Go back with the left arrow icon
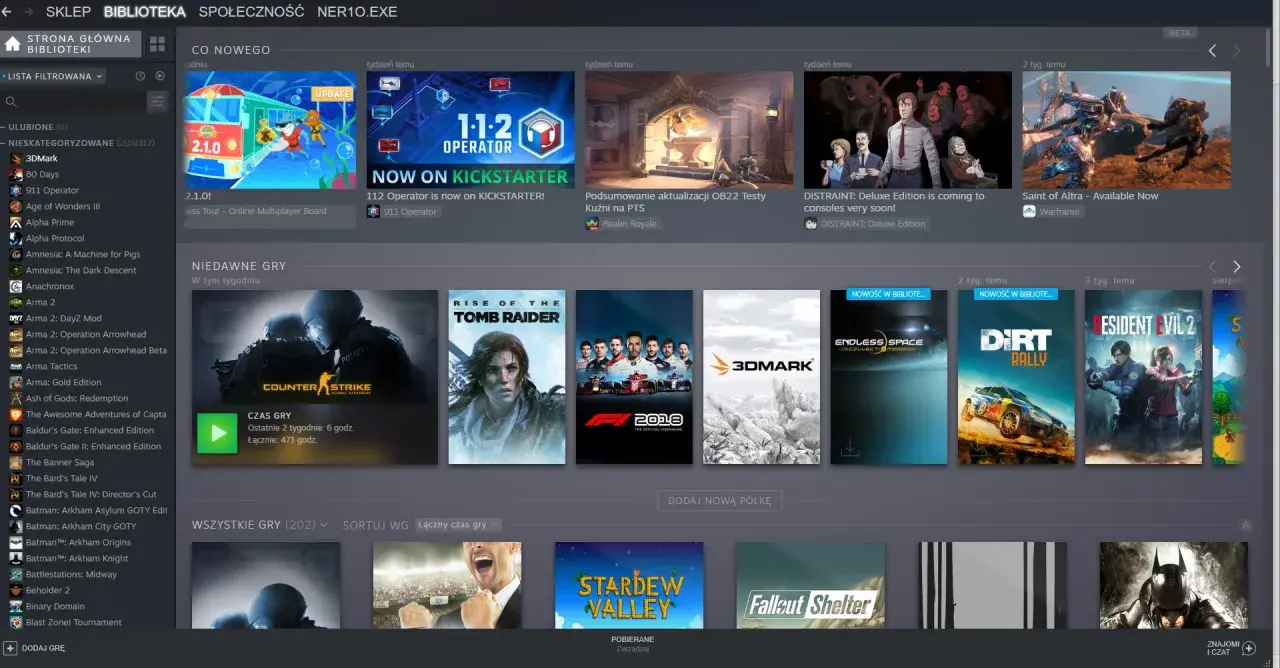1280x668 pixels. click(7, 12)
